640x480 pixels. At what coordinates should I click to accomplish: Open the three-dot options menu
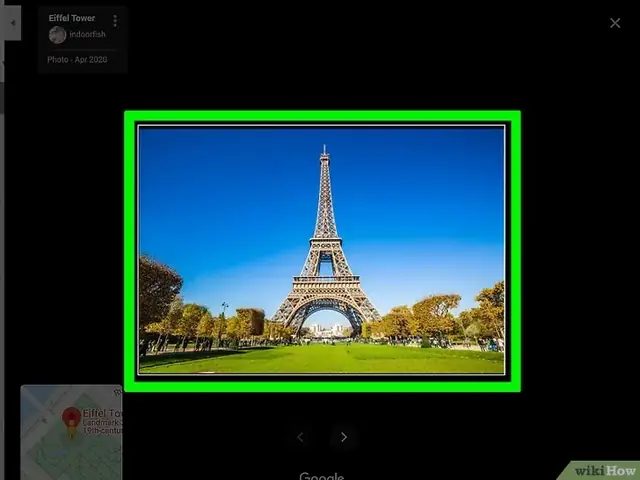click(115, 20)
